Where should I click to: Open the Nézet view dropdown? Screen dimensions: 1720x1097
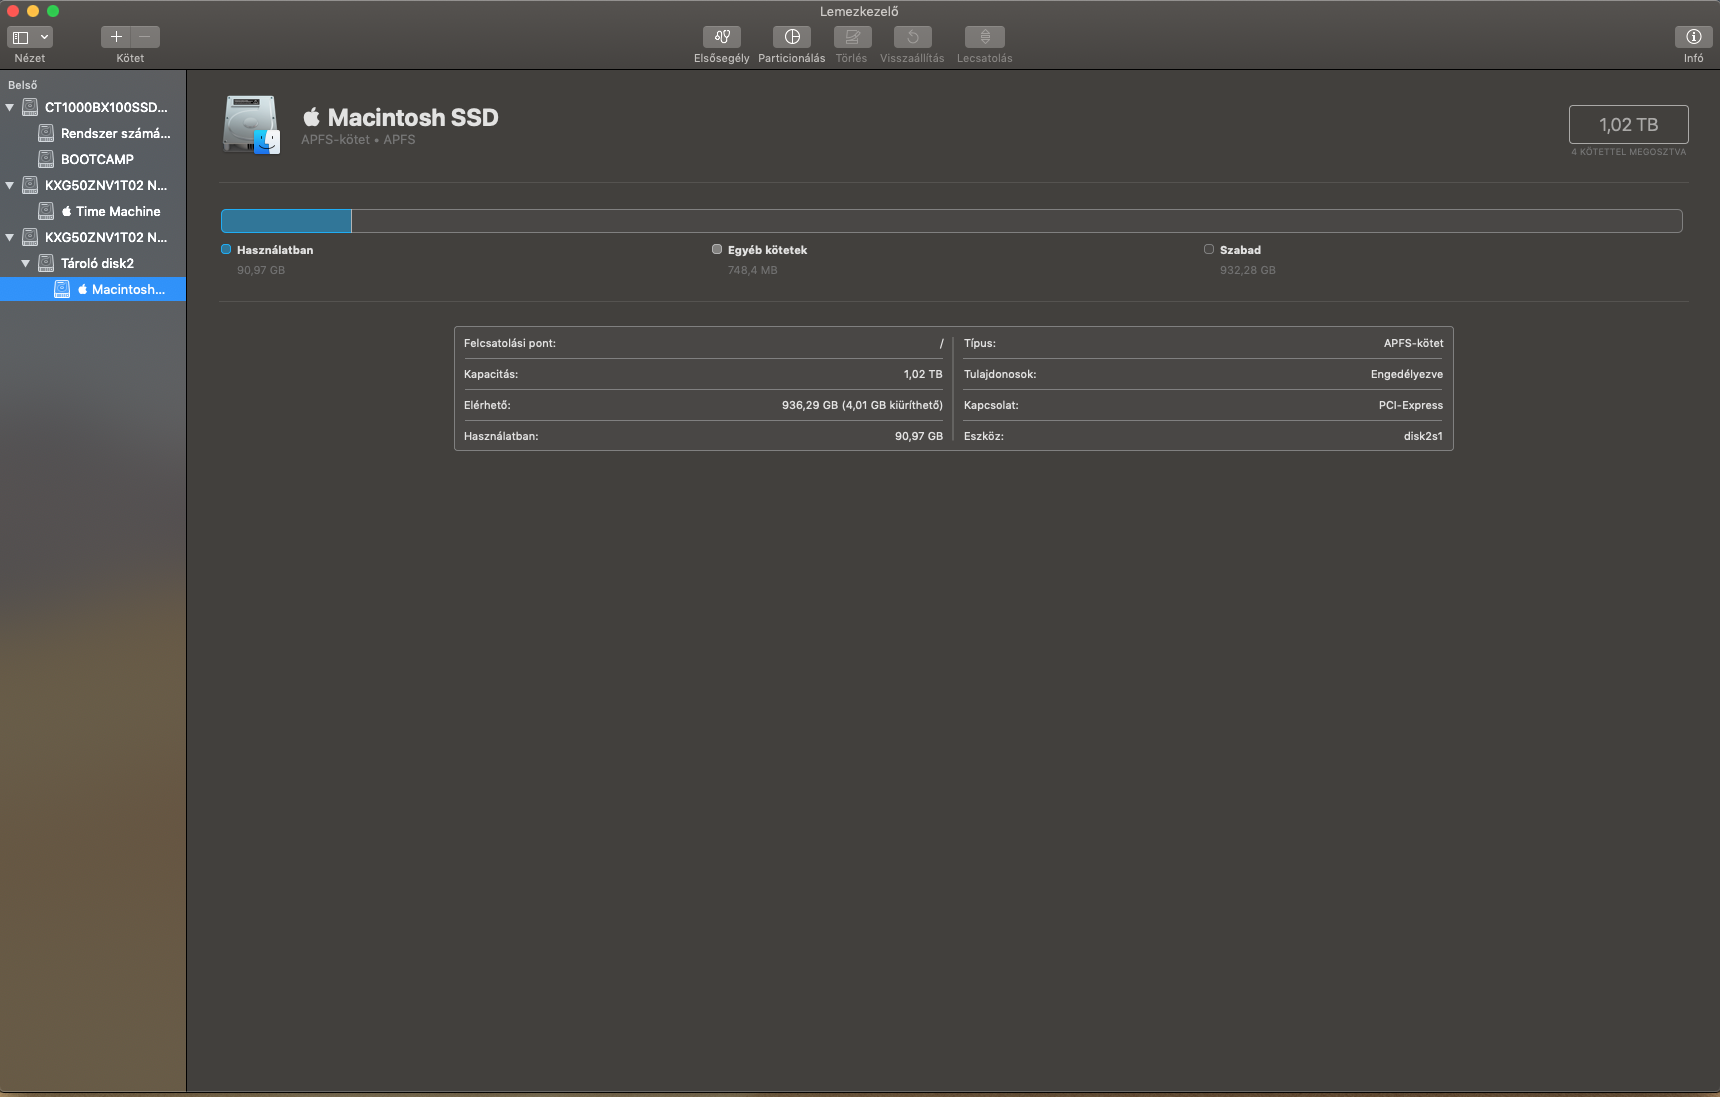click(30, 37)
